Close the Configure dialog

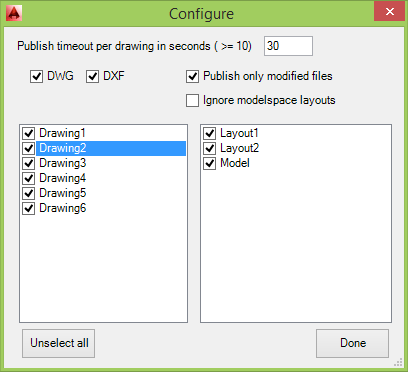pyautogui.click(x=389, y=12)
